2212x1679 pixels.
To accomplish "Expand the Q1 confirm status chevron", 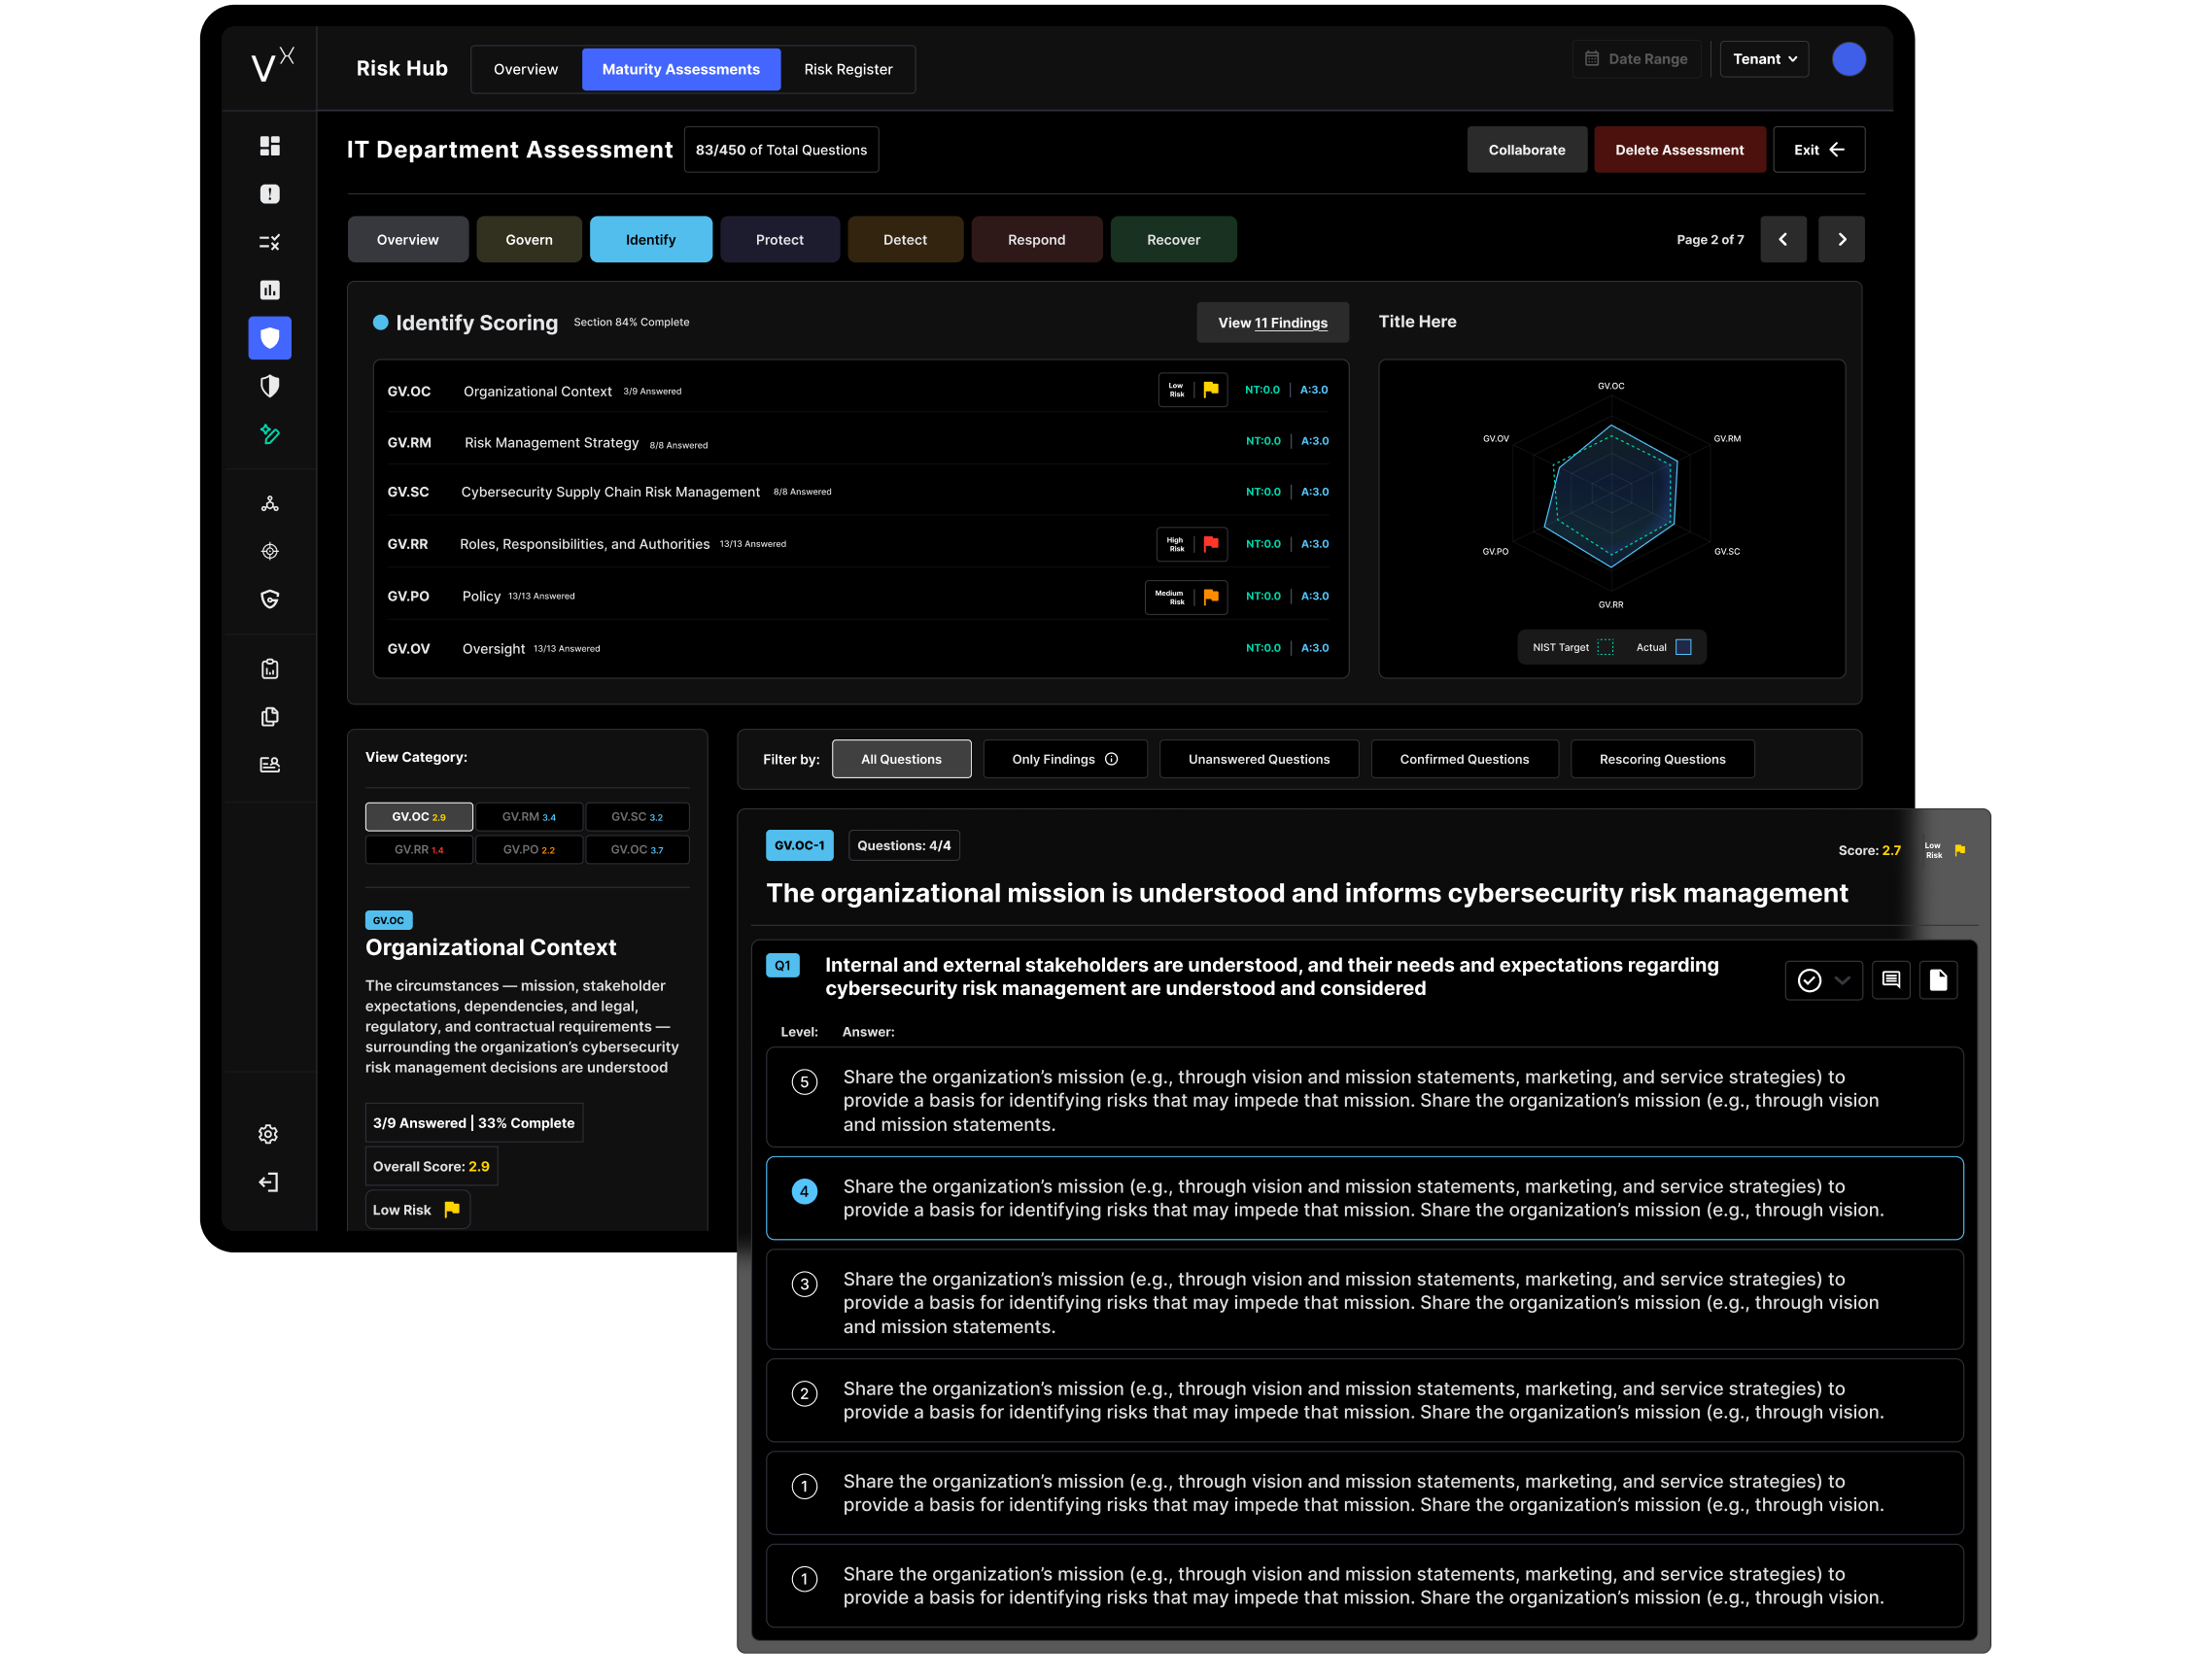I will coord(1842,980).
